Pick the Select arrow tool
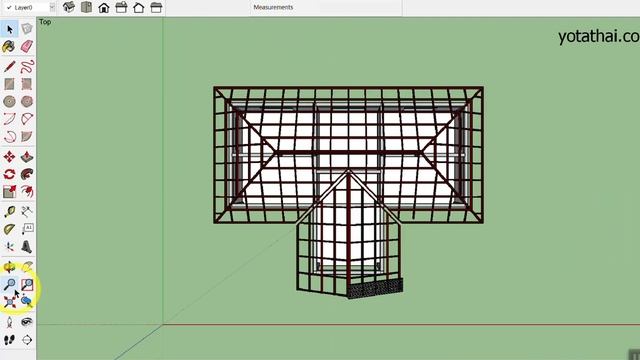The width and height of the screenshot is (640, 360). tap(9, 29)
